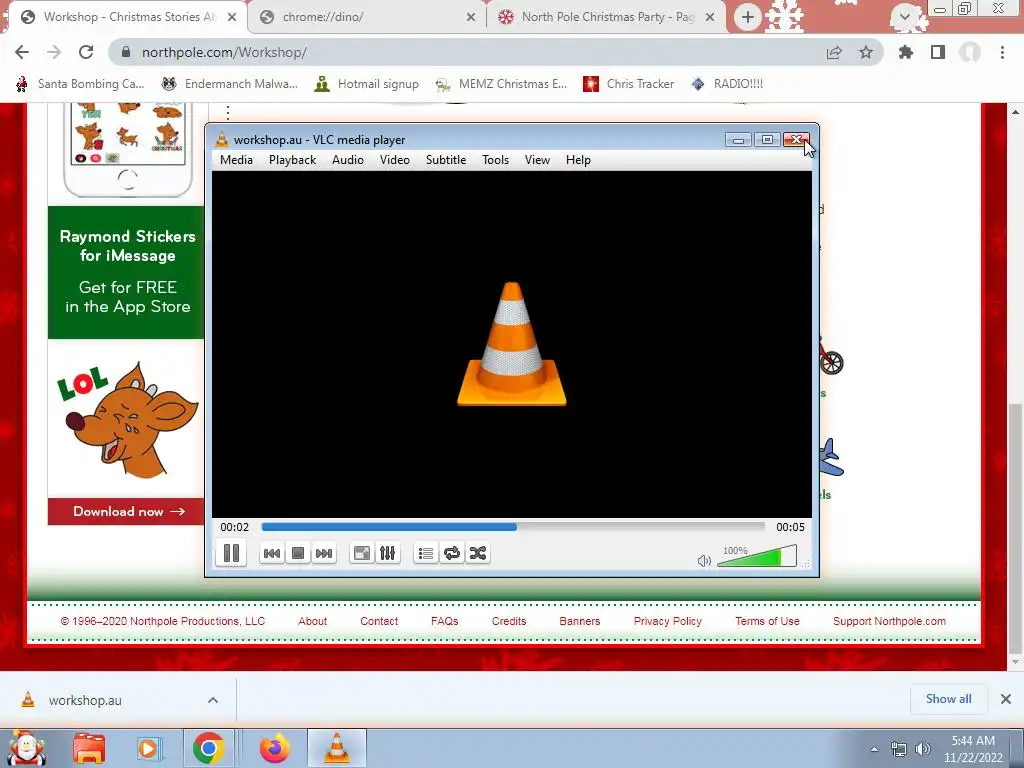Open the Santa Start button
1024x768 pixels.
pos(25,748)
